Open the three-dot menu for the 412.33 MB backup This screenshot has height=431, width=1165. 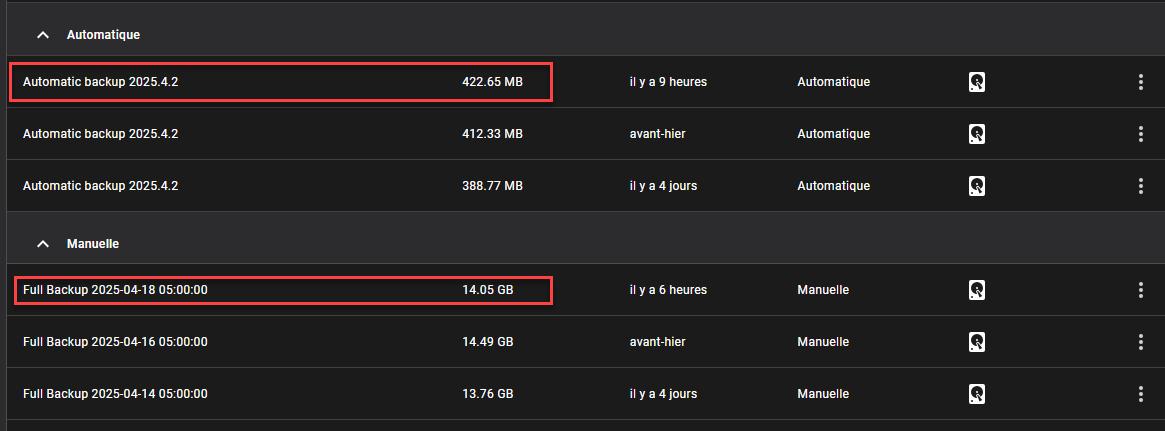click(x=1140, y=134)
